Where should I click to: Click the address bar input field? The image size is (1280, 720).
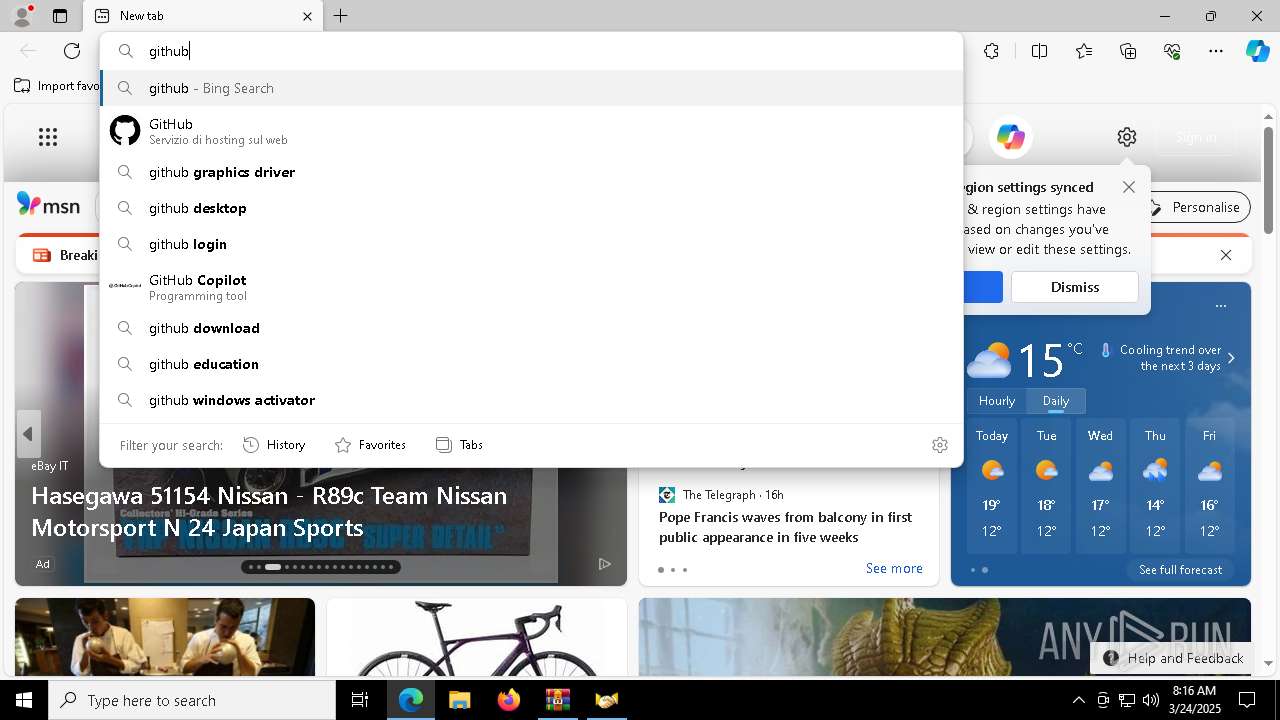point(532,51)
